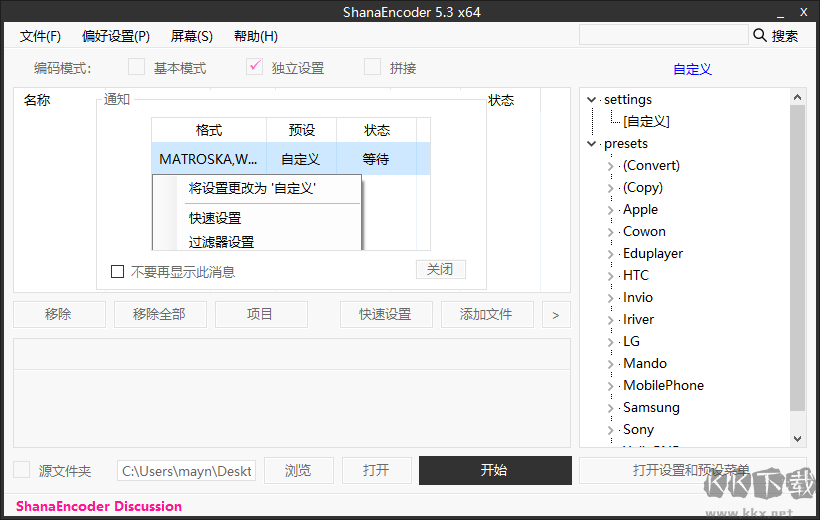Expand the Invio preset folder
This screenshot has height=520, width=820.
pos(610,298)
